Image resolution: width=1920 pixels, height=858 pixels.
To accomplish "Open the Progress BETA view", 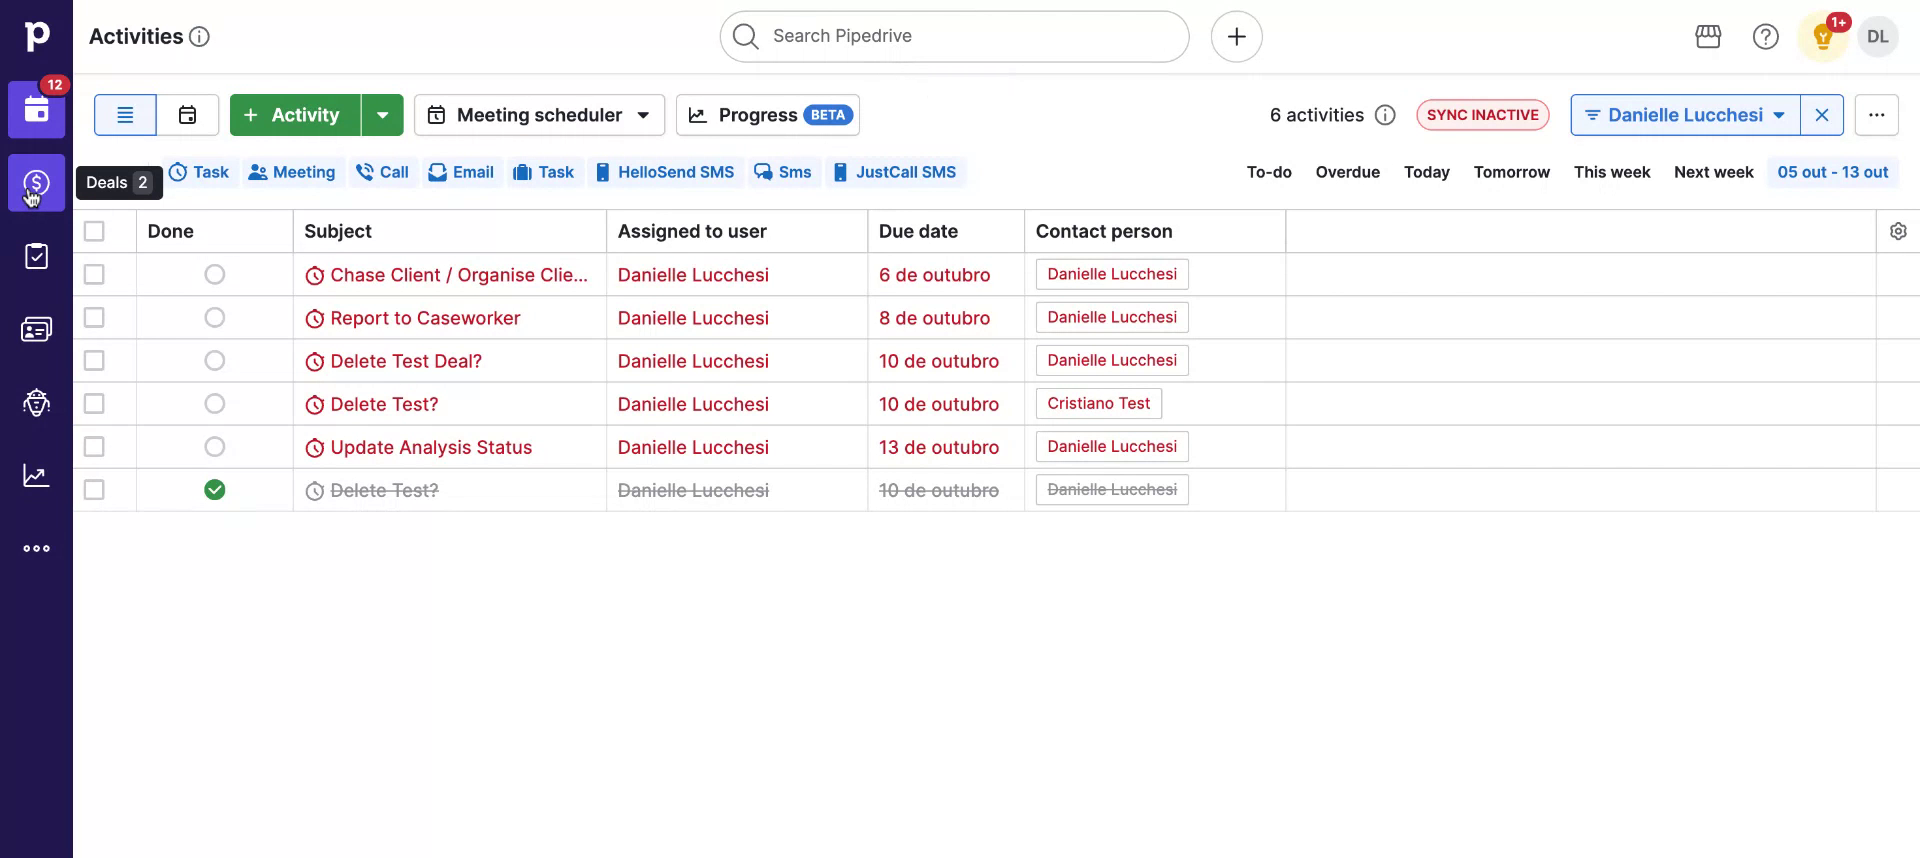I will [768, 115].
